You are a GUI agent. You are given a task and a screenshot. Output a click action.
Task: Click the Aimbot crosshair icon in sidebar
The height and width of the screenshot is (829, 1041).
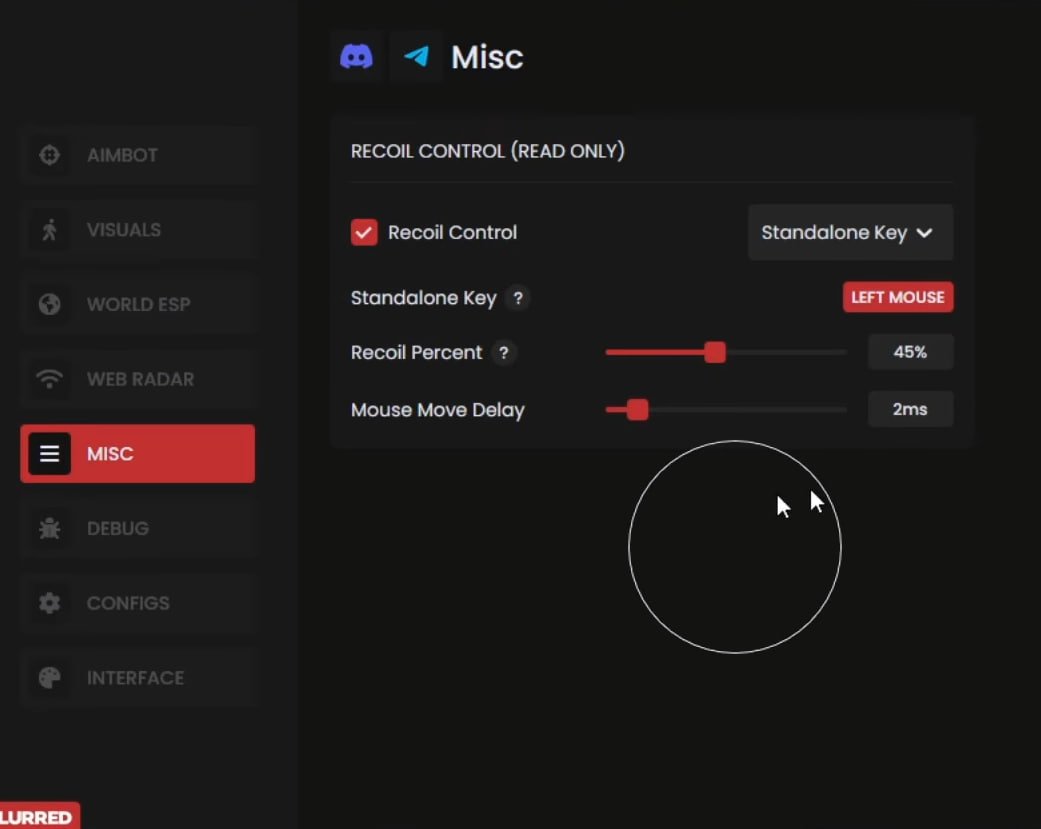coord(49,155)
